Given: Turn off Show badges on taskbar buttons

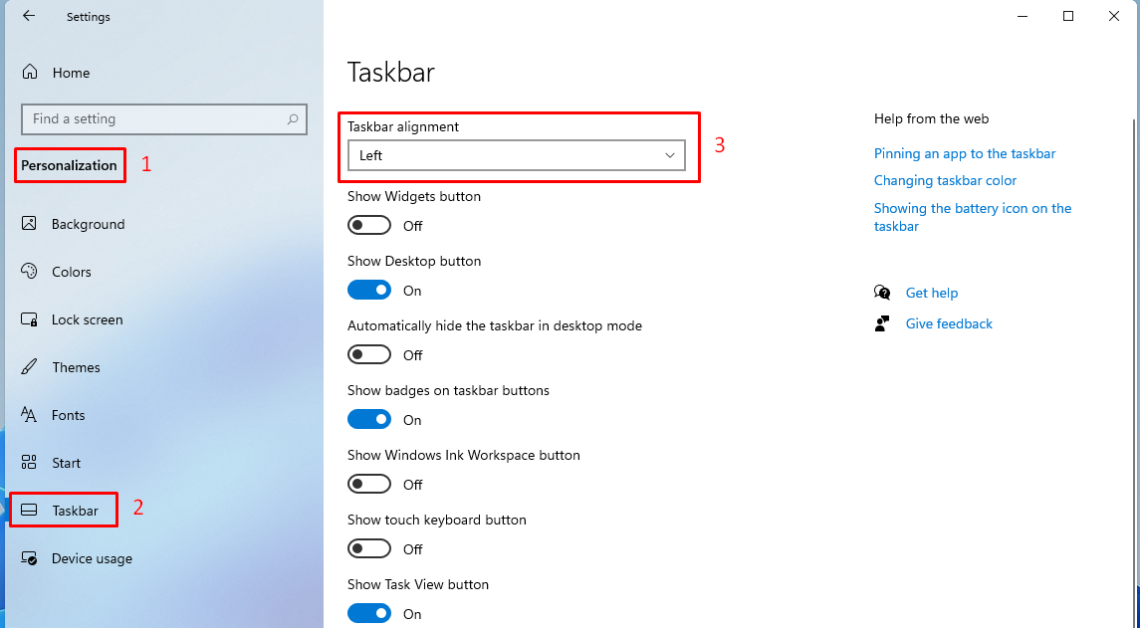Looking at the screenshot, I should (369, 419).
